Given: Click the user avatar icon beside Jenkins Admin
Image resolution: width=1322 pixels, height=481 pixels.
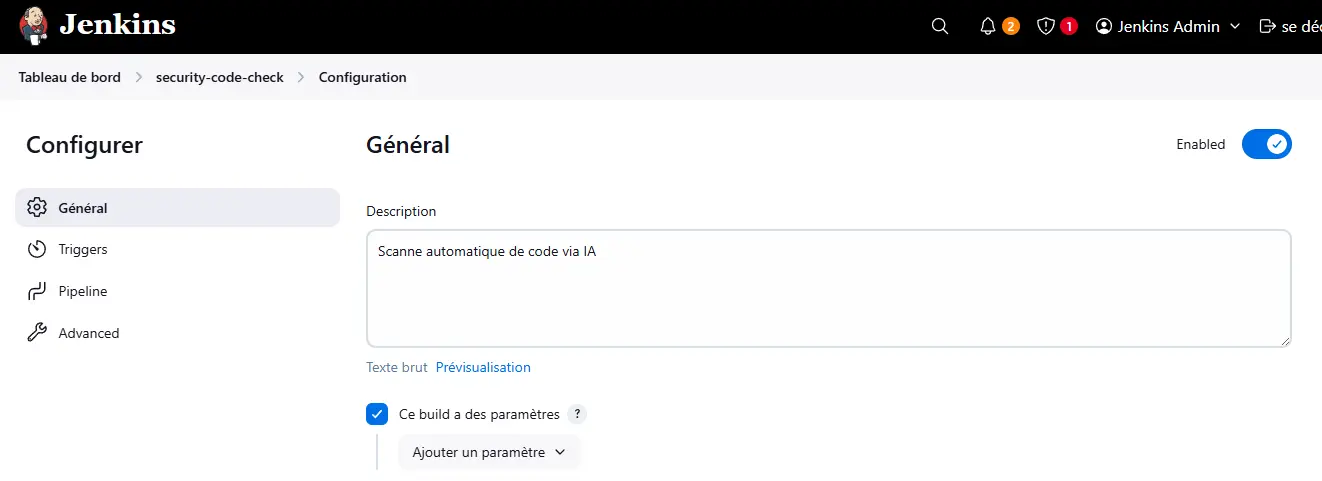Looking at the screenshot, I should coord(1104,26).
